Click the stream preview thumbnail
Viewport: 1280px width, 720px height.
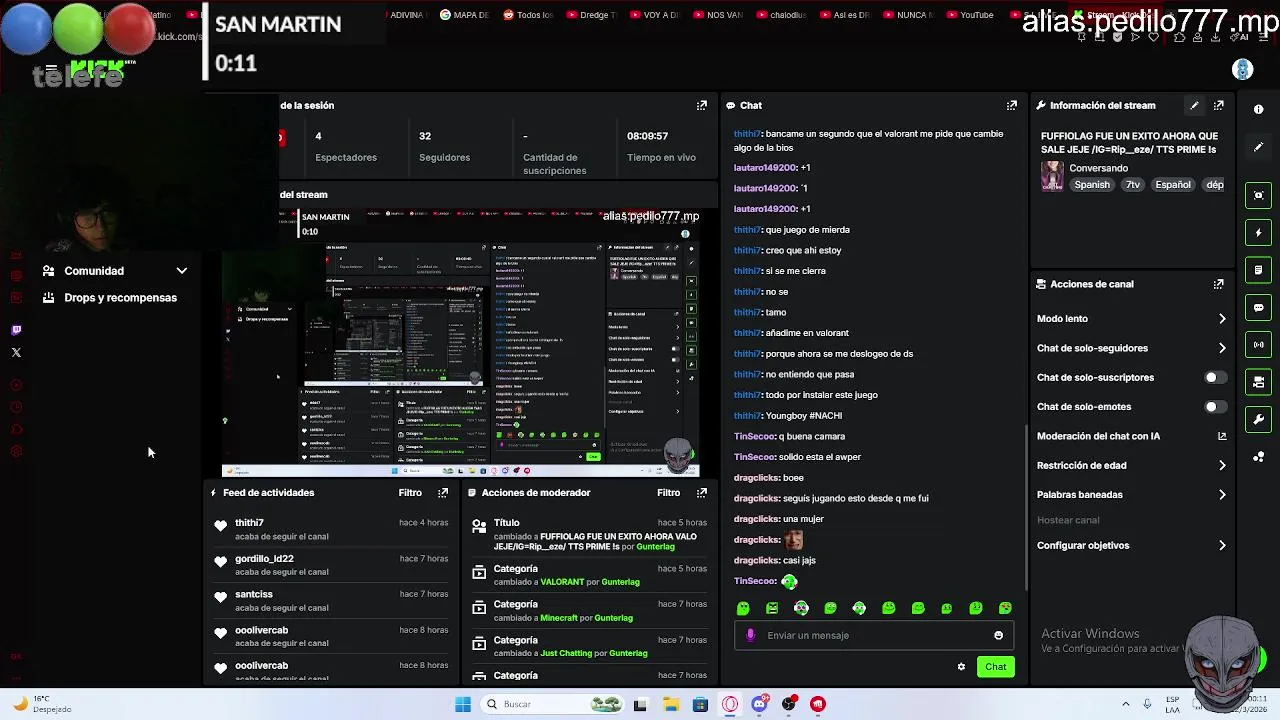coord(460,343)
